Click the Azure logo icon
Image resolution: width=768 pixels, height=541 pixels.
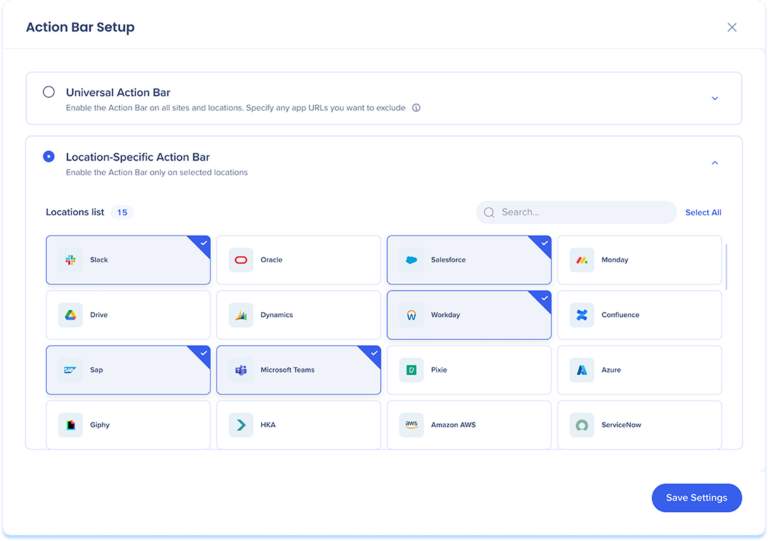tap(581, 370)
